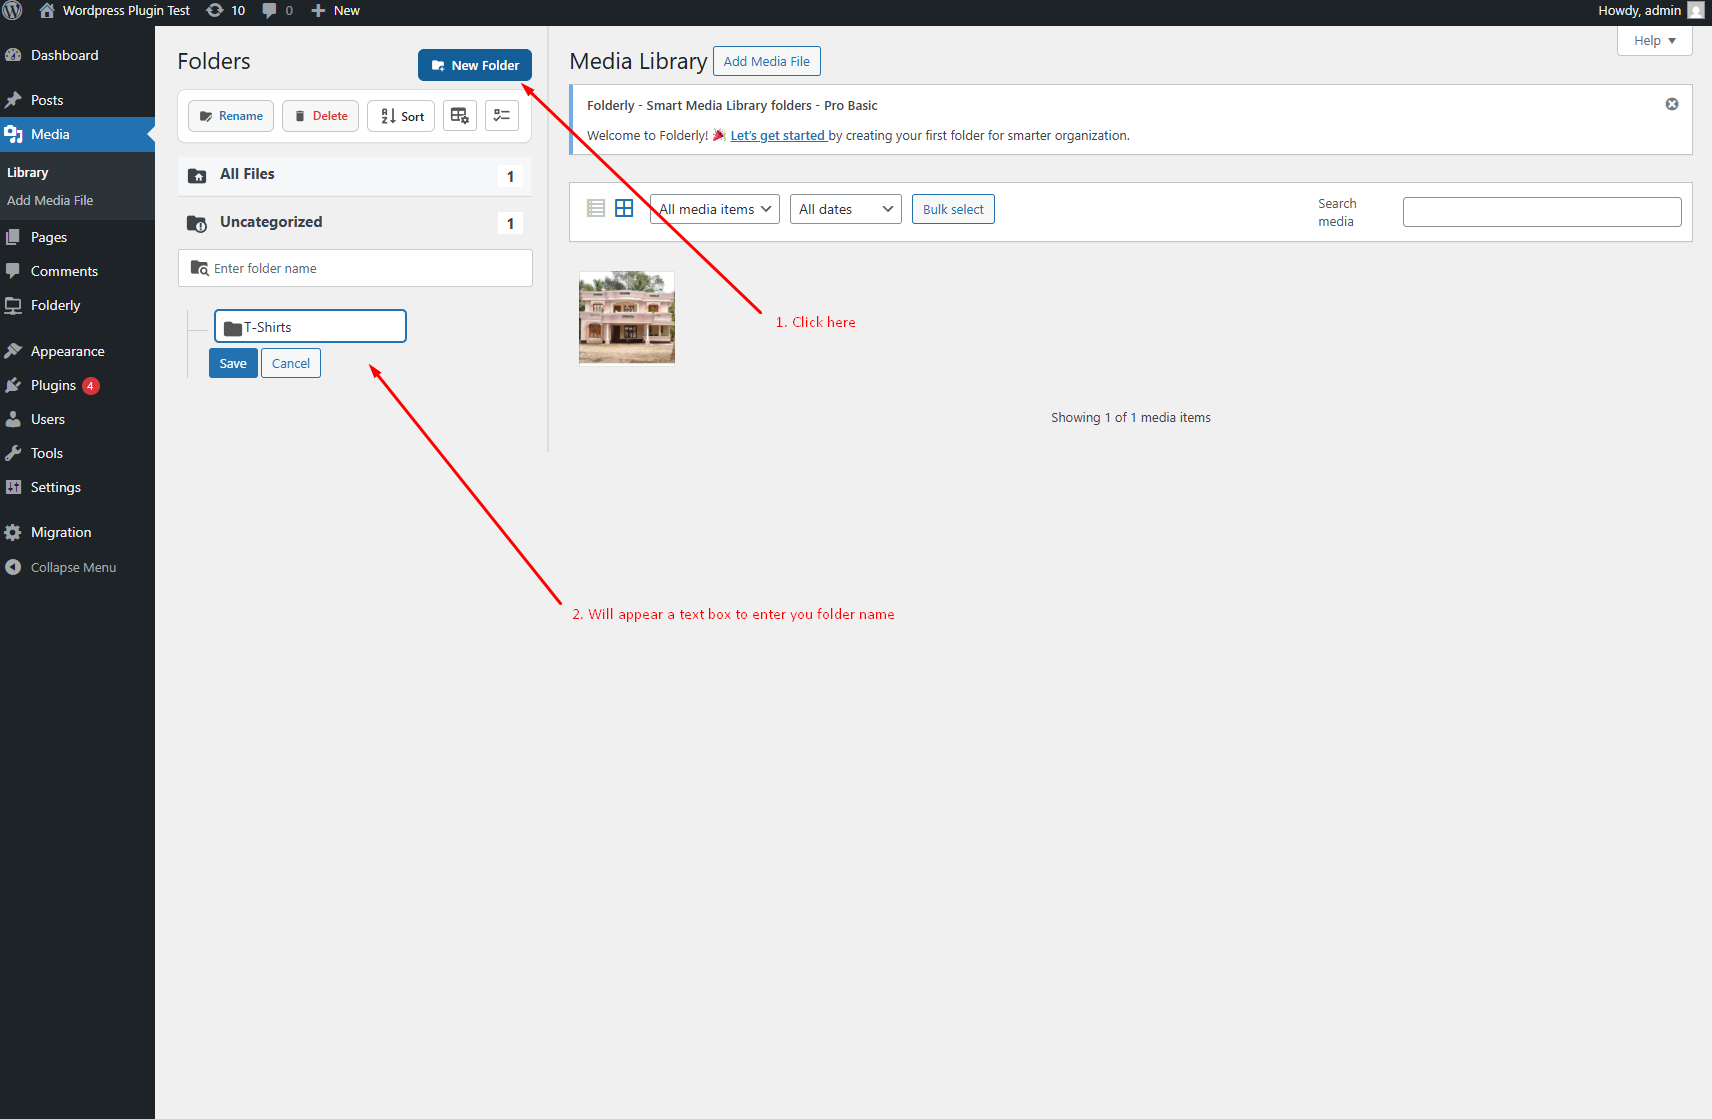Viewport: 1712px width, 1119px height.
Task: Open the New content menu in admin bar
Action: point(336,10)
